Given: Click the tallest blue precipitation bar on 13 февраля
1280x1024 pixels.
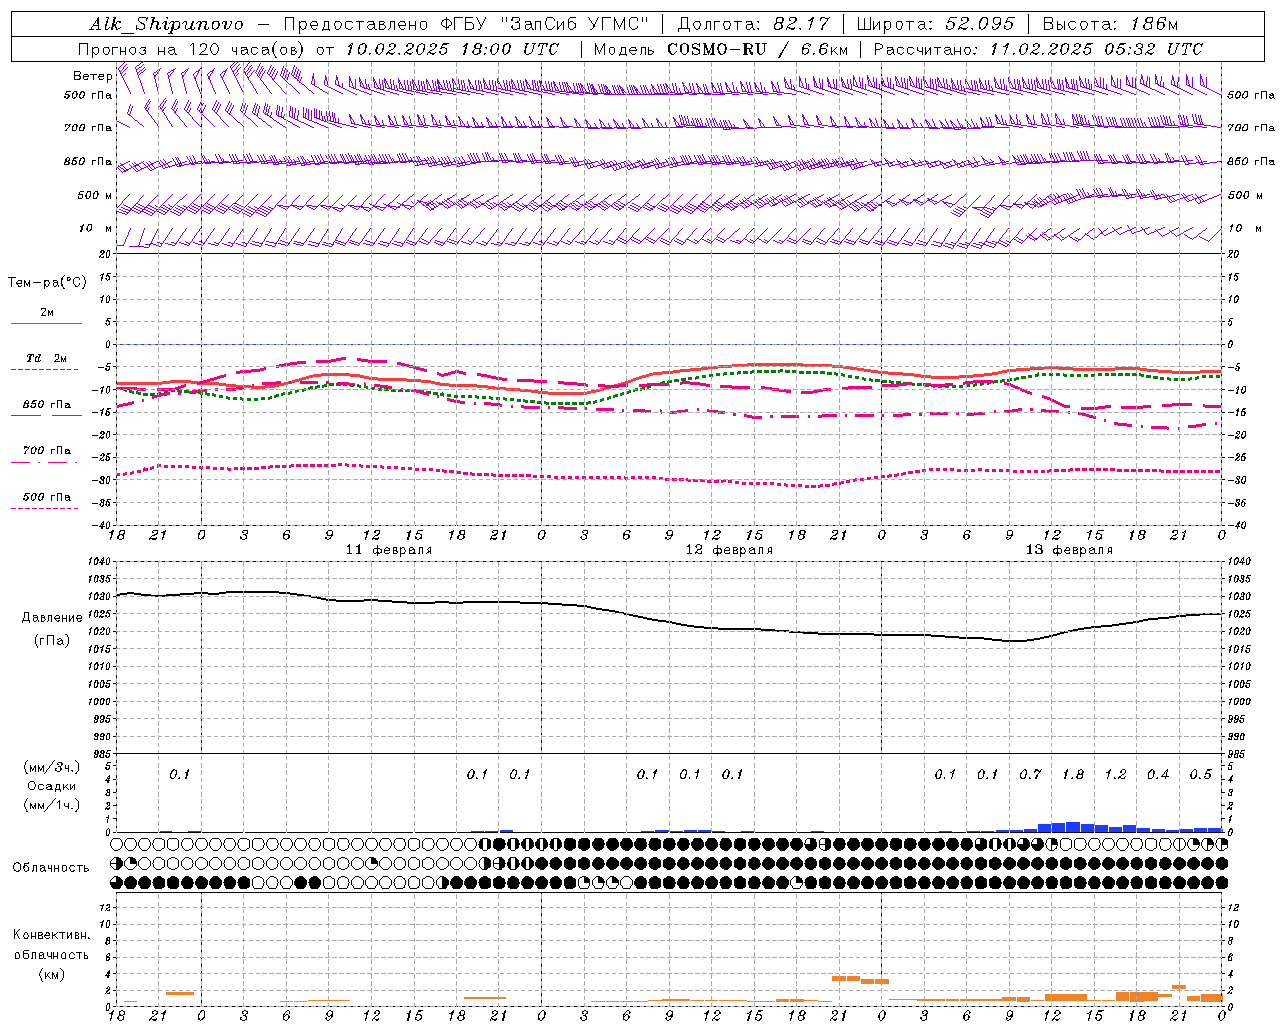Looking at the screenshot, I should coord(1073,827).
